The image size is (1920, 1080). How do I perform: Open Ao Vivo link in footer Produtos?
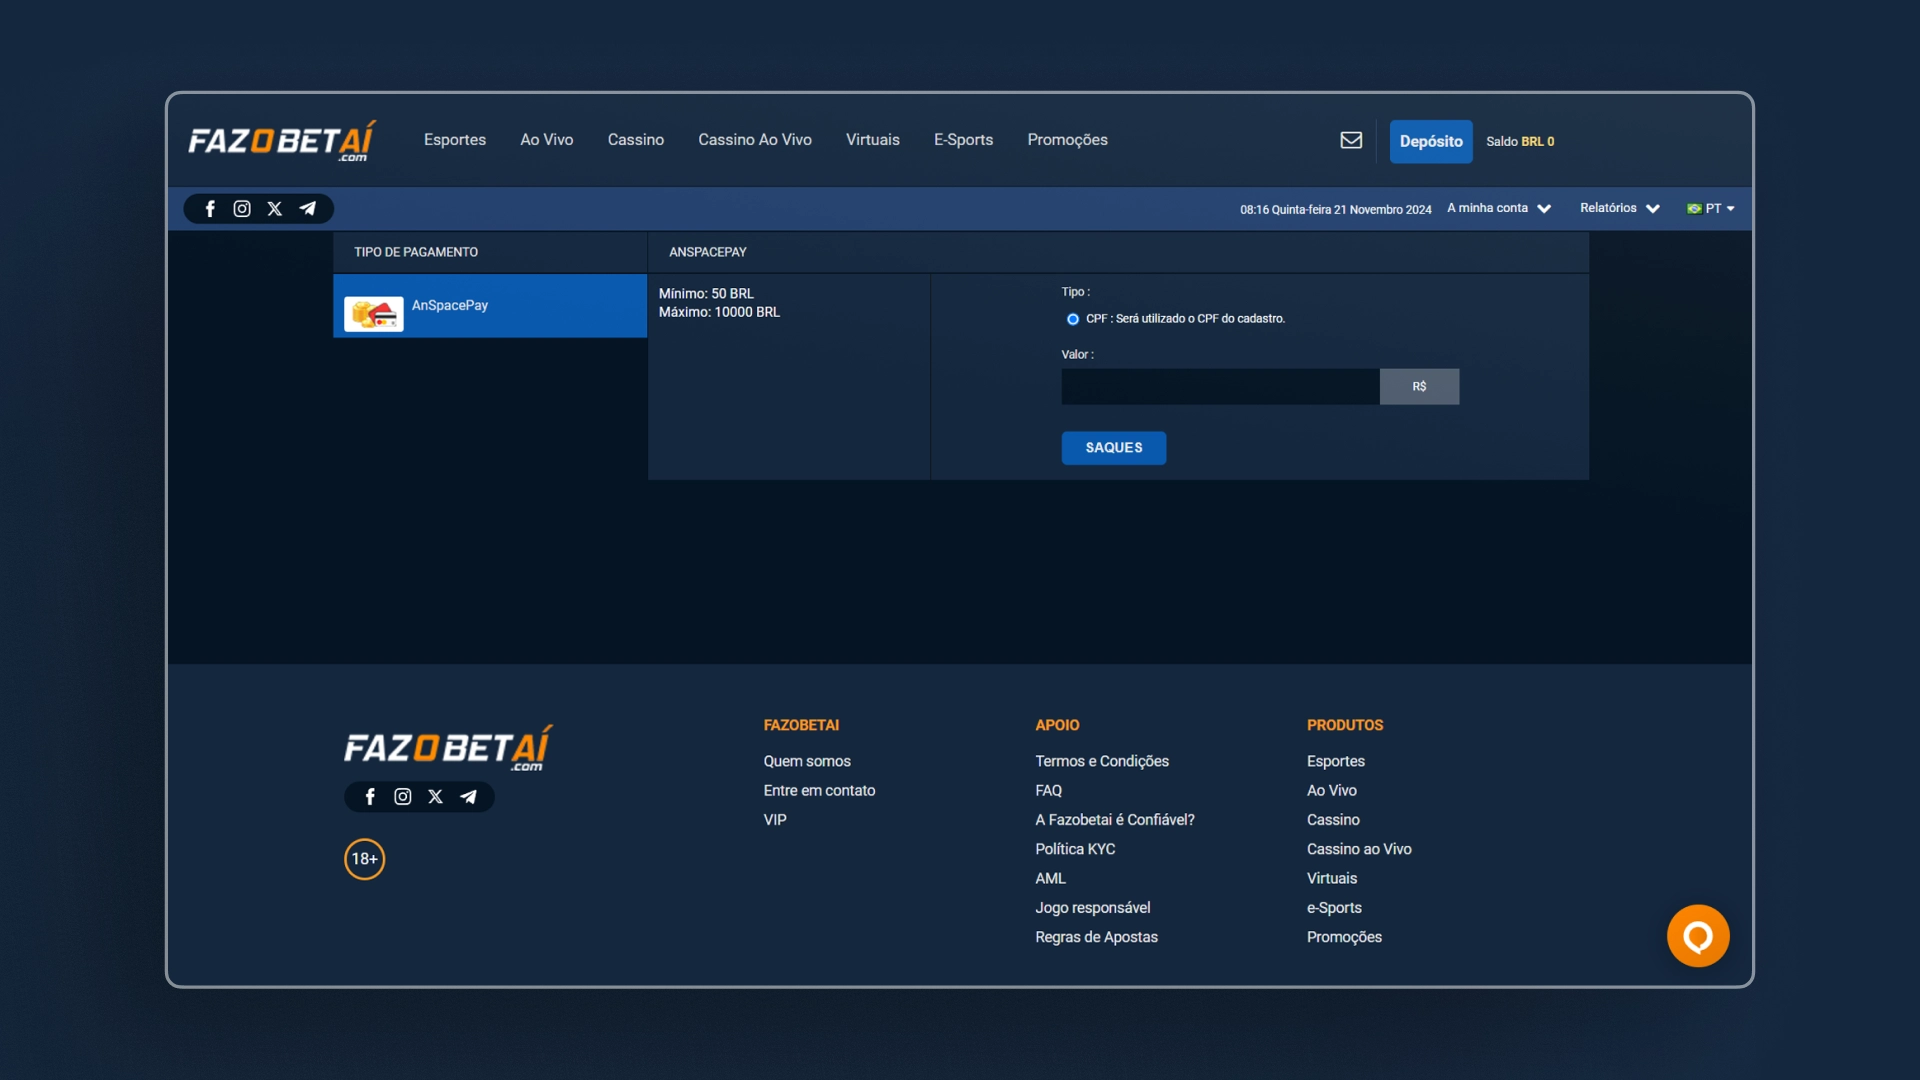pos(1332,790)
